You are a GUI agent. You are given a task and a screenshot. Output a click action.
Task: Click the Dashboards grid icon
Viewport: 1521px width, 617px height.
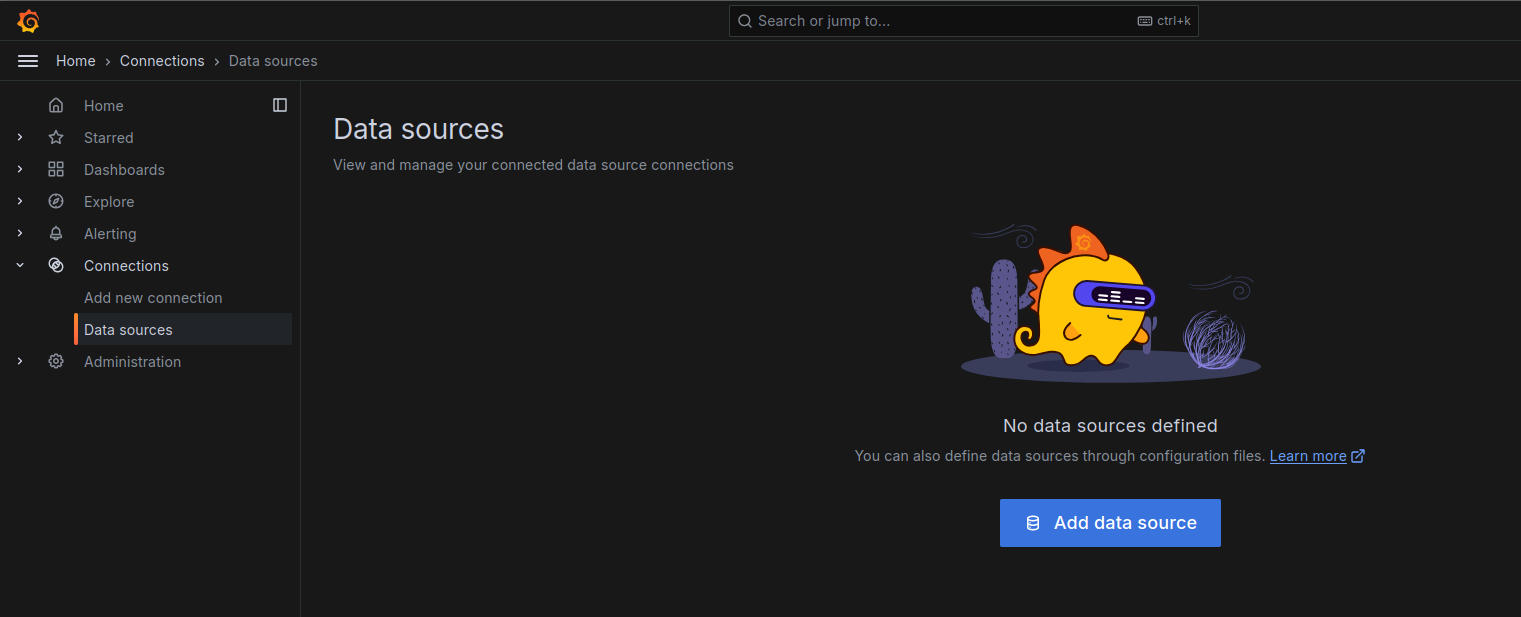pos(56,170)
